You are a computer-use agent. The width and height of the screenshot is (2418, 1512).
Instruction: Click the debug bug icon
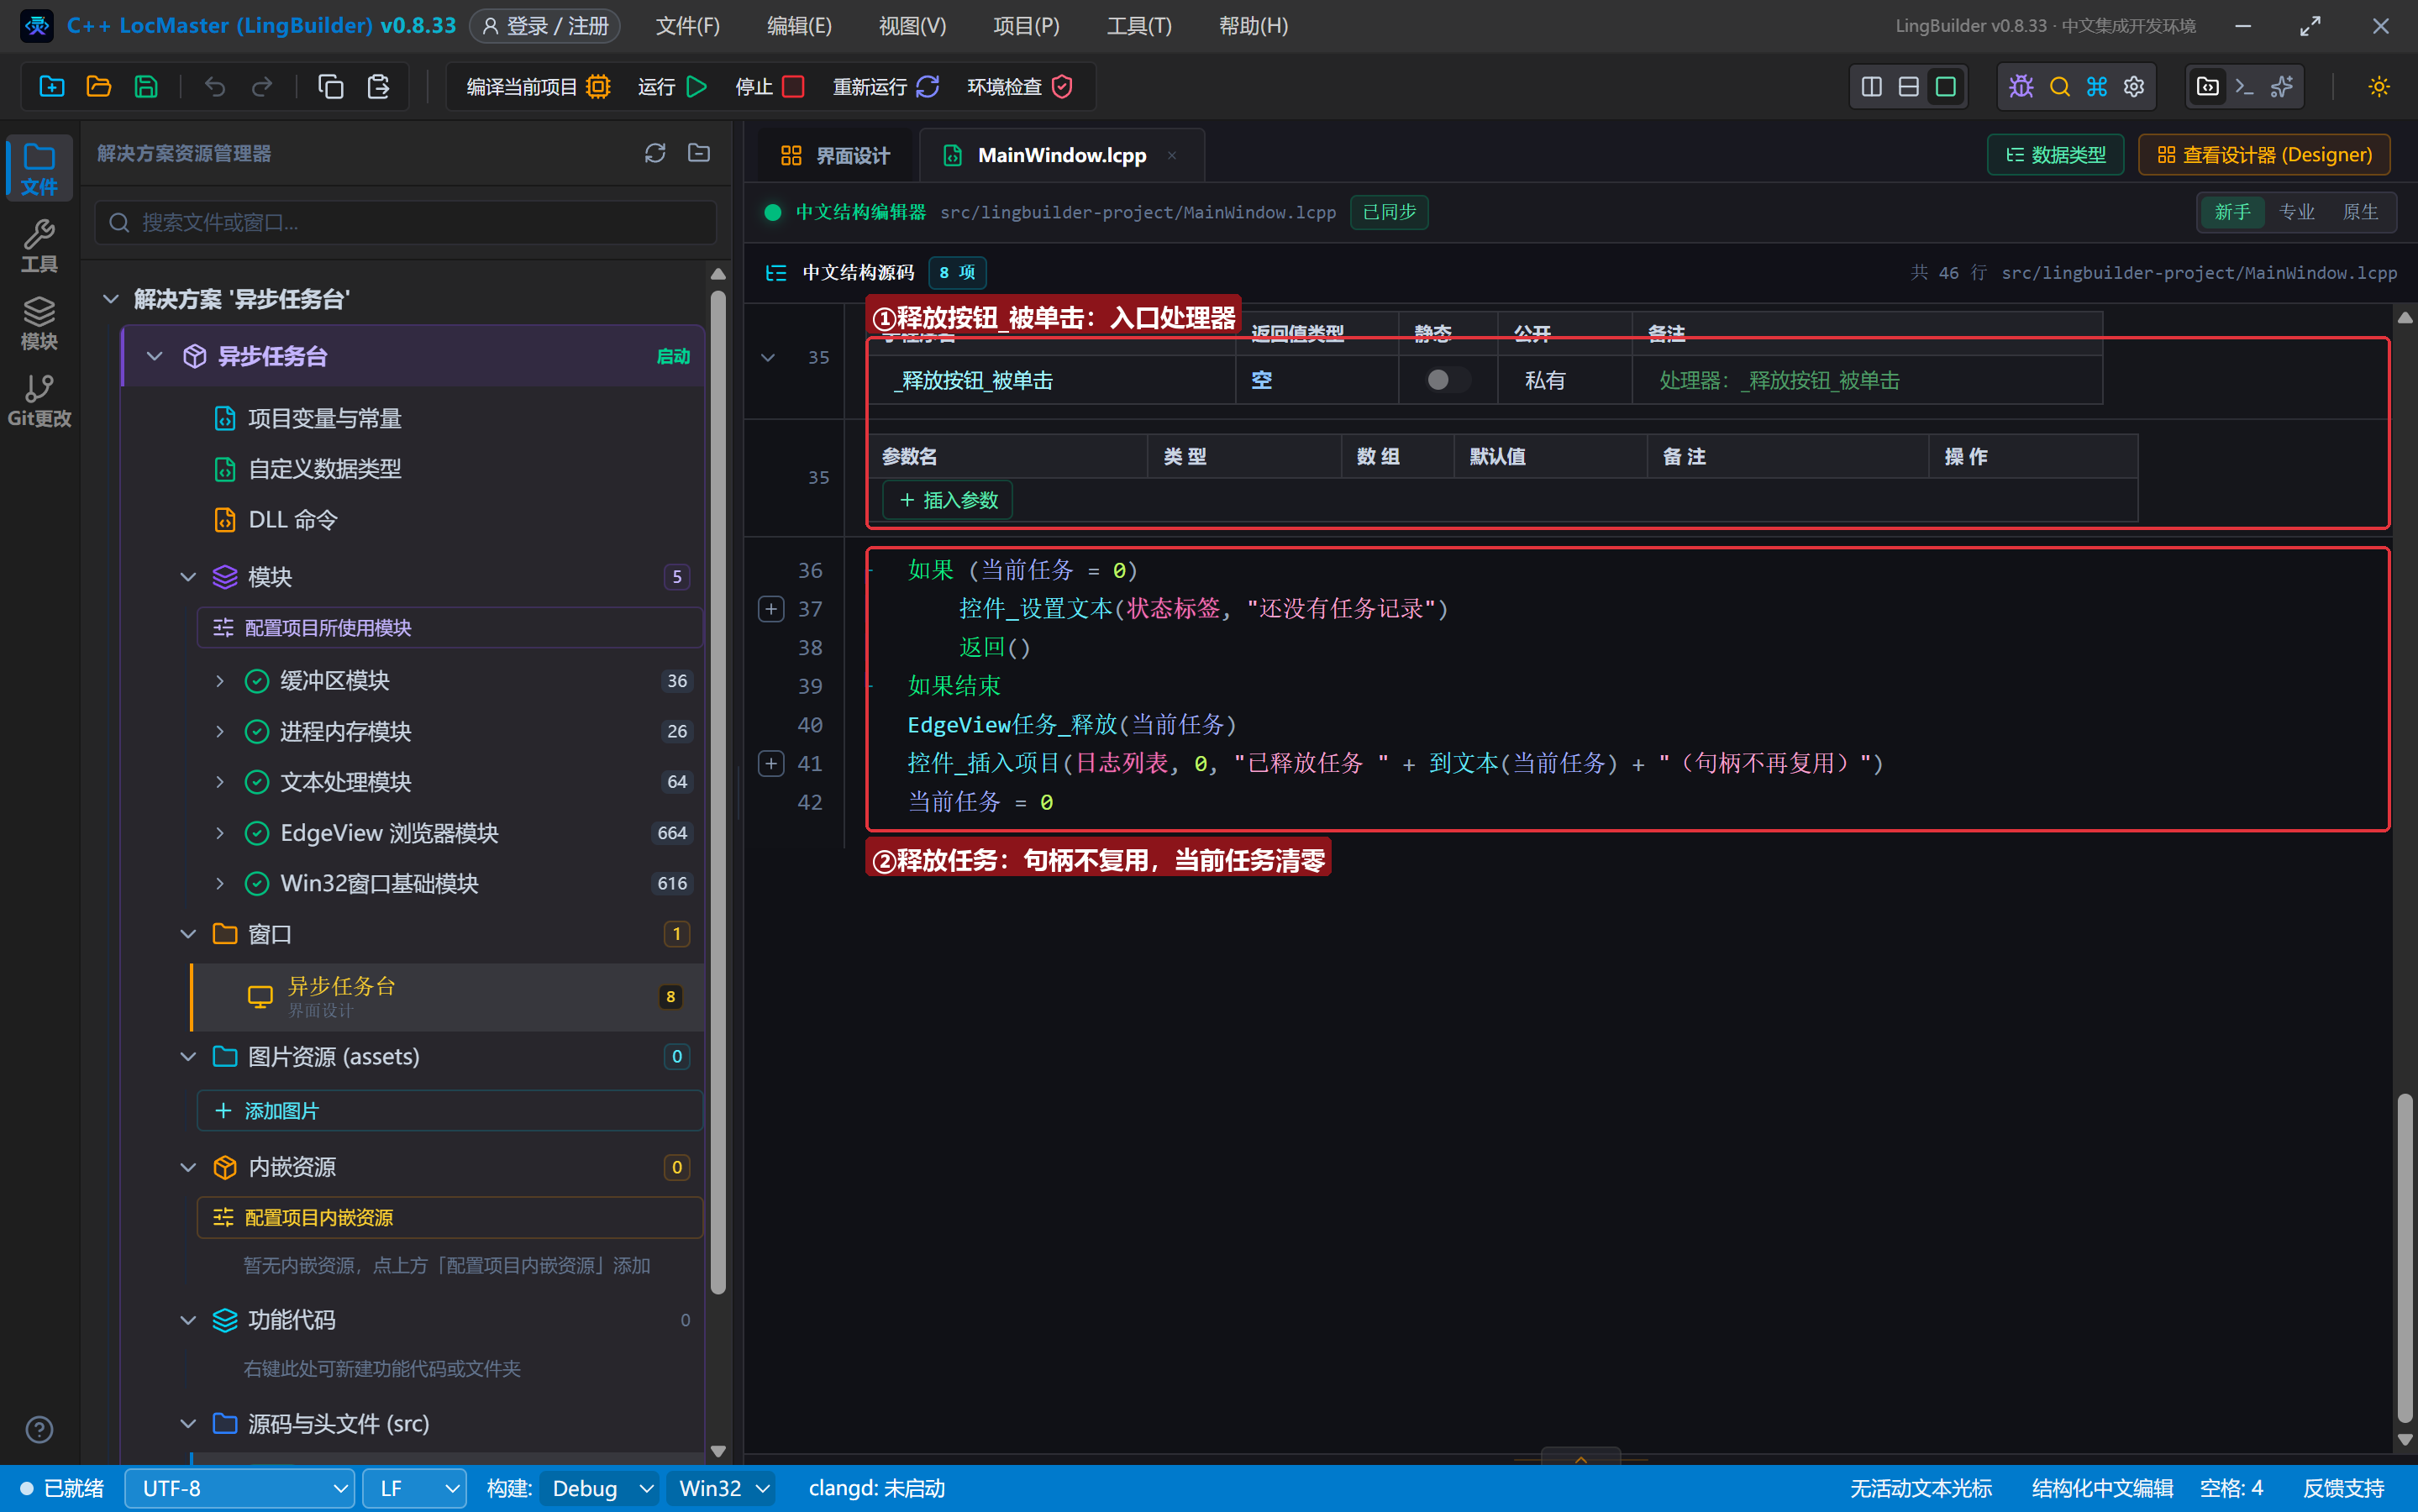(x=2021, y=87)
